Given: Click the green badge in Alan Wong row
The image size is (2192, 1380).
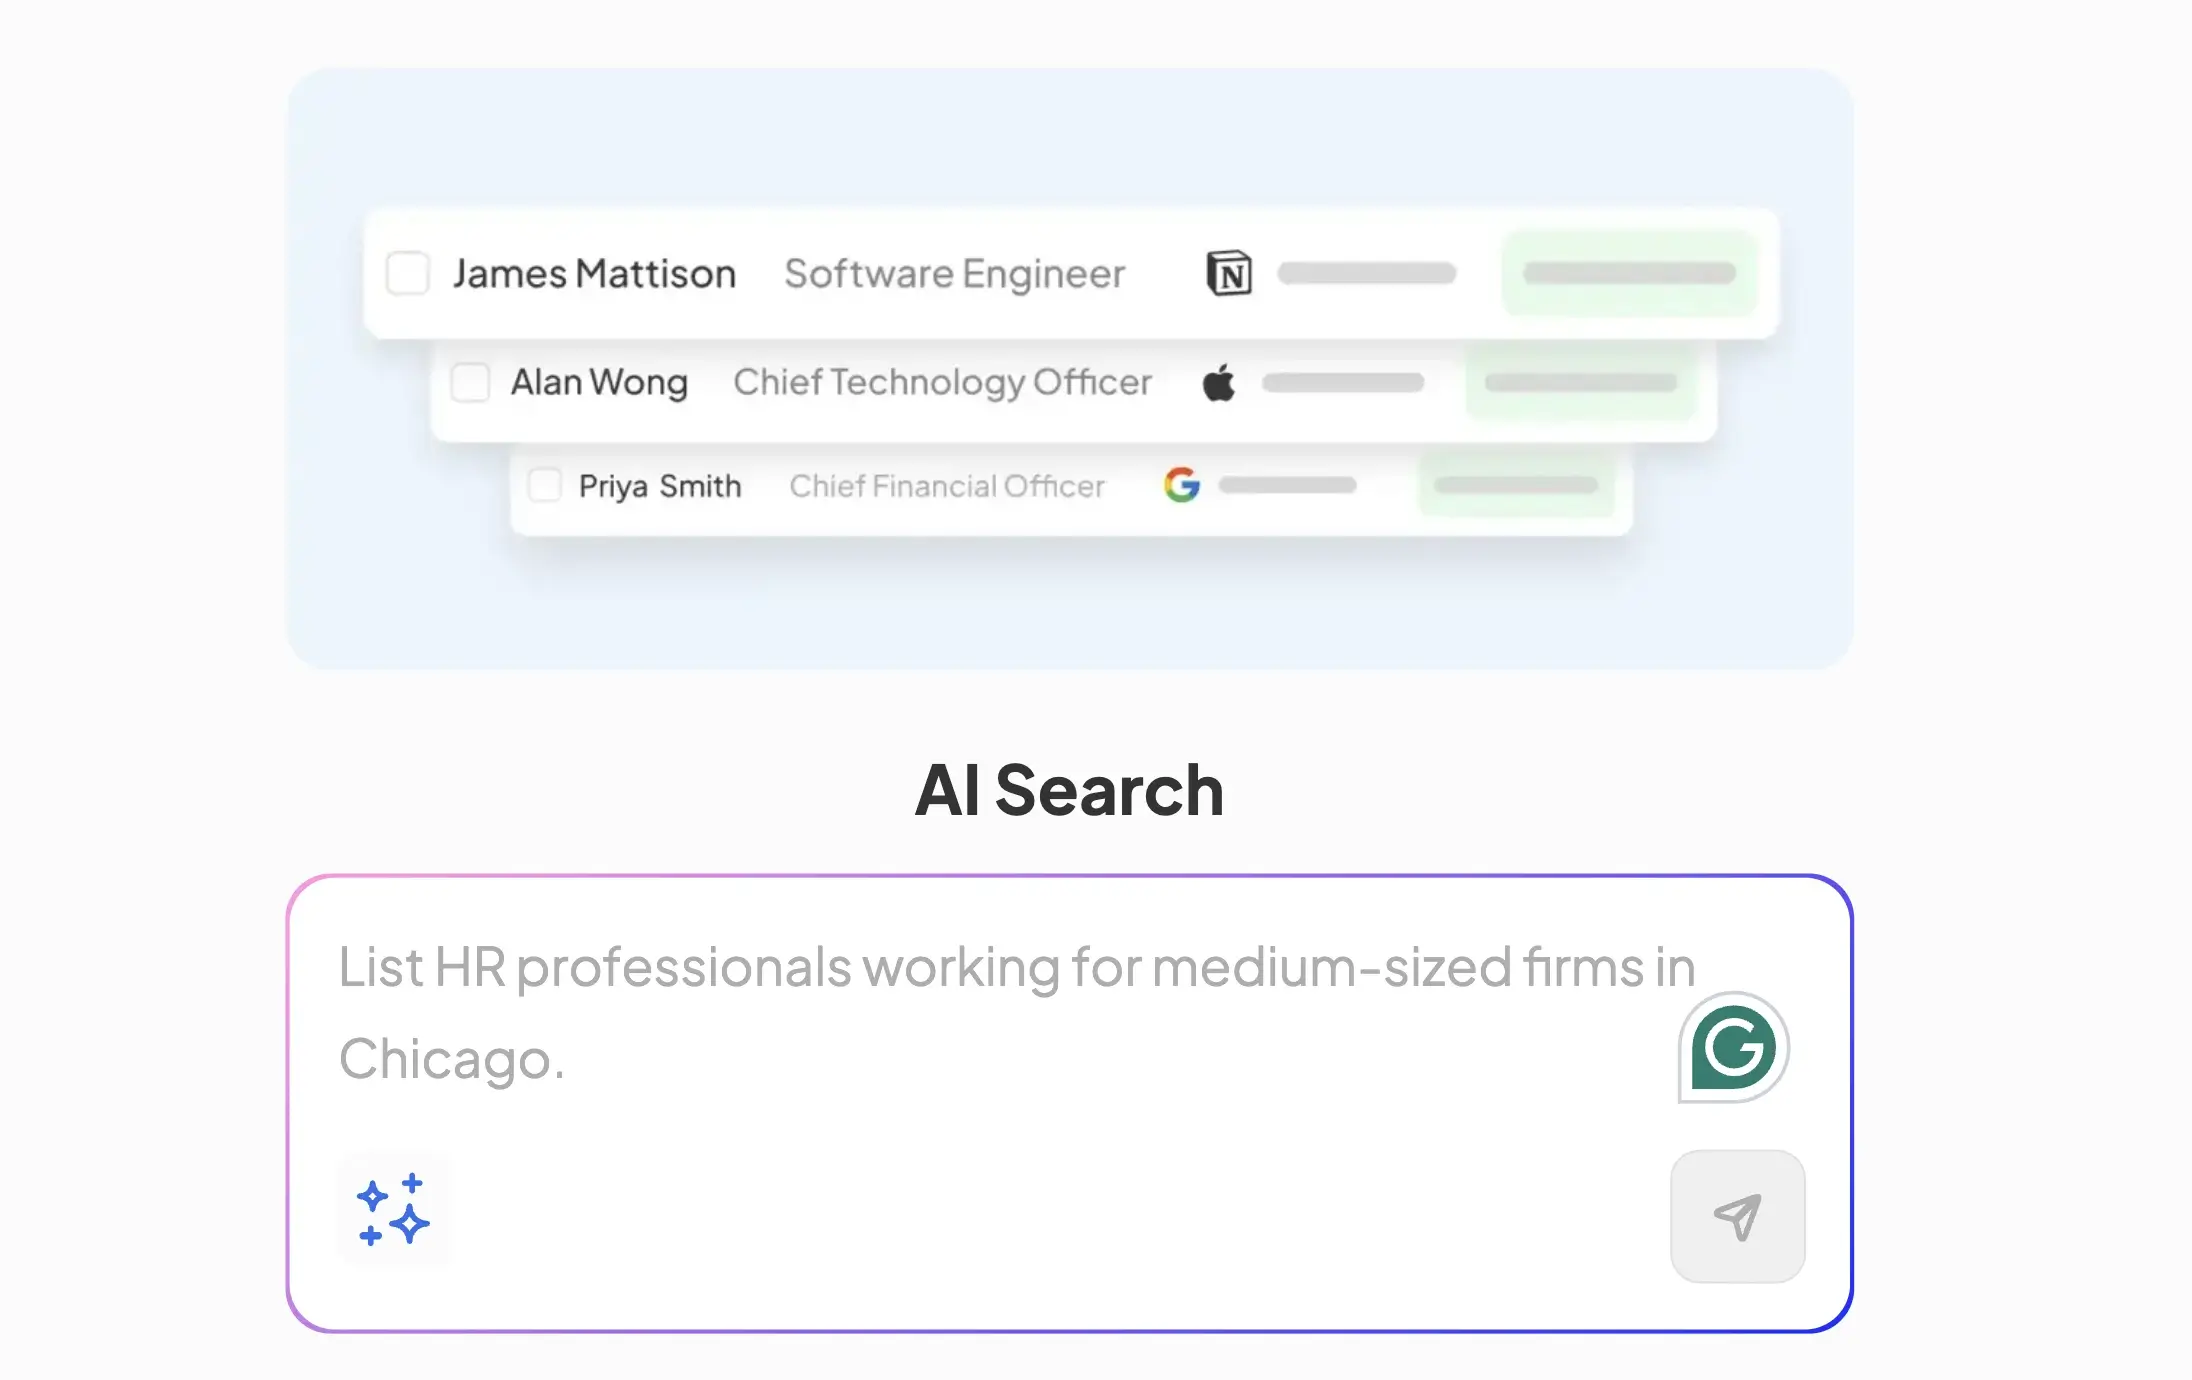Looking at the screenshot, I should 1581,382.
